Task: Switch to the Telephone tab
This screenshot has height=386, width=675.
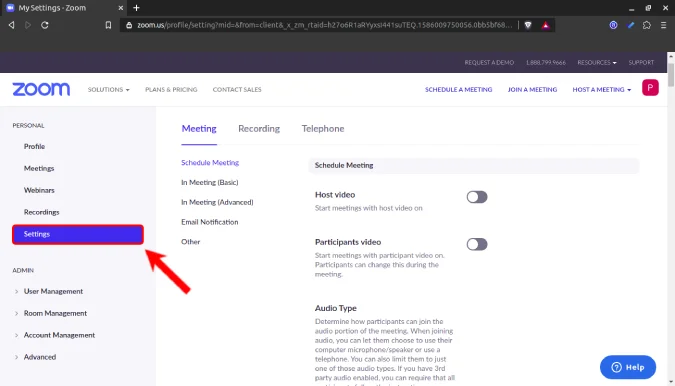Action: tap(323, 129)
